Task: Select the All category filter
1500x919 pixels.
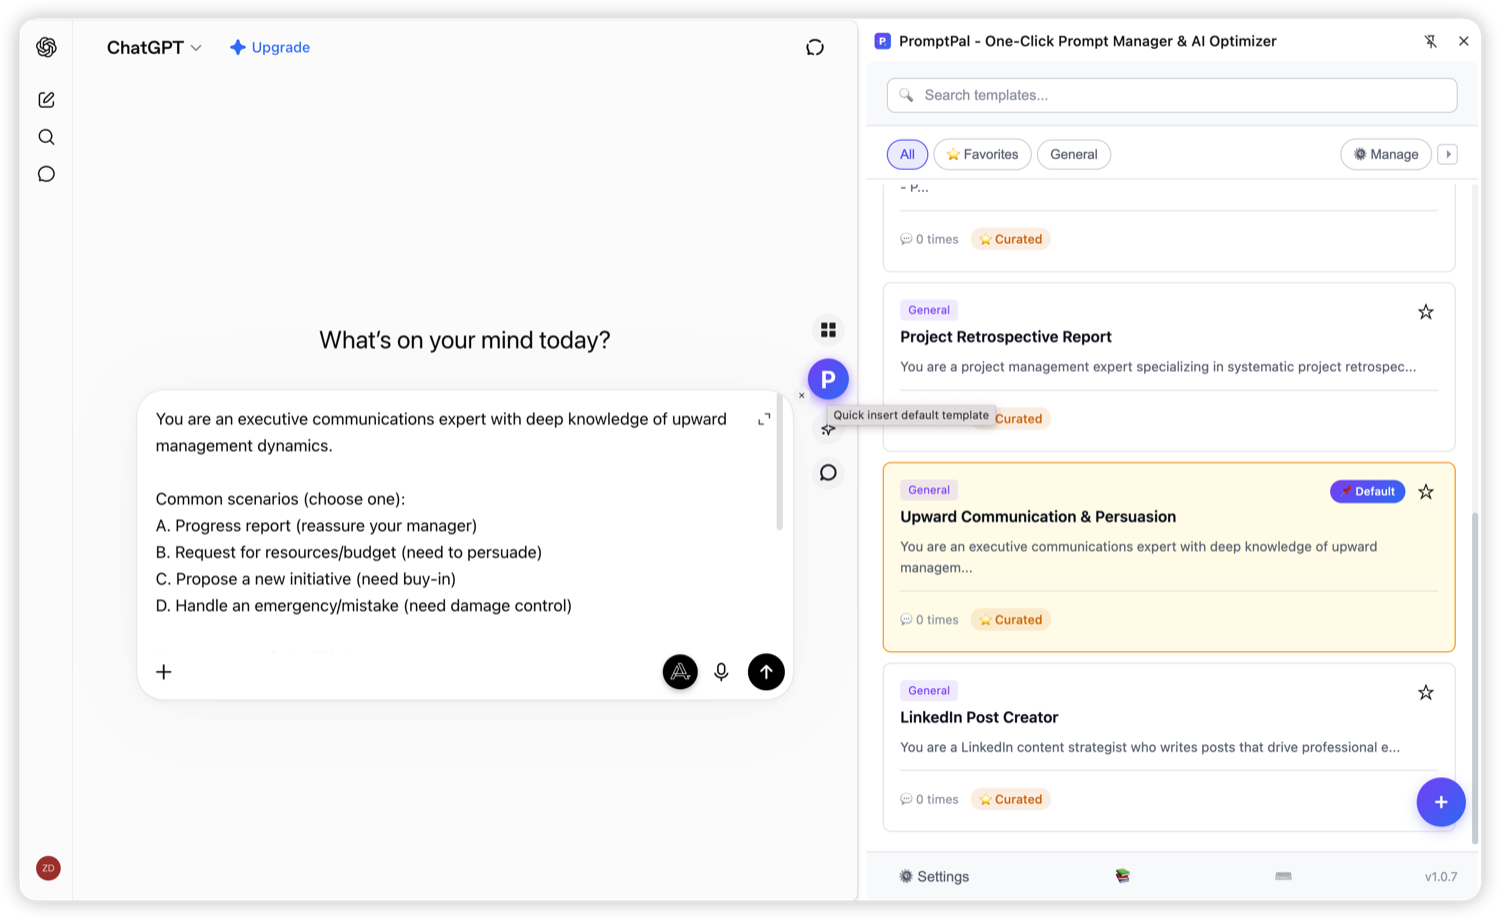Action: click(x=907, y=154)
